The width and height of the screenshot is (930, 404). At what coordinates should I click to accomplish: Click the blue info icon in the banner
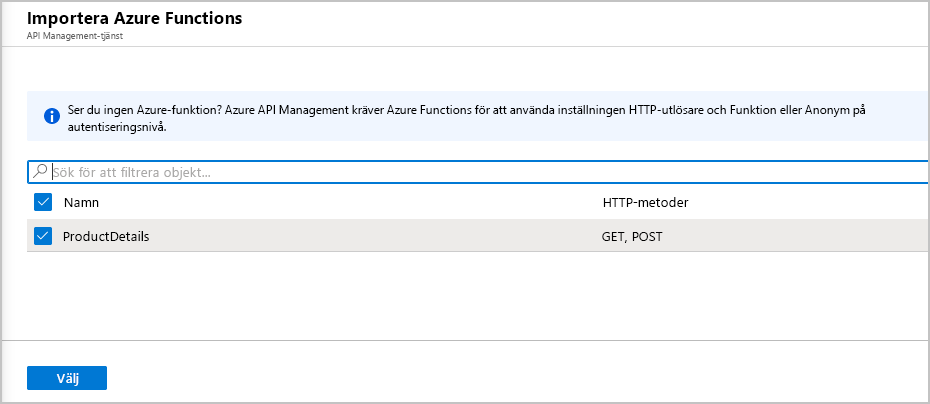click(x=52, y=116)
